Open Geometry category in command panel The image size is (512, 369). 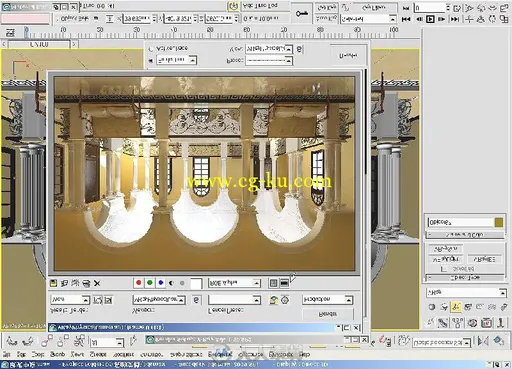pos(432,307)
